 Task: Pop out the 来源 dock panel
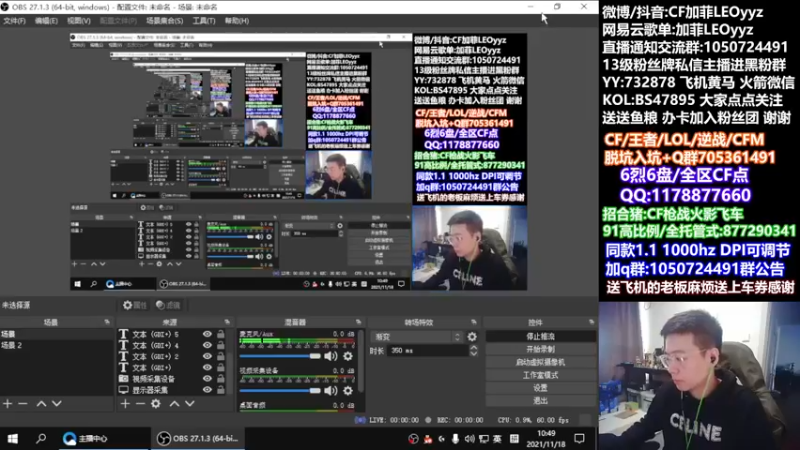tap(227, 322)
